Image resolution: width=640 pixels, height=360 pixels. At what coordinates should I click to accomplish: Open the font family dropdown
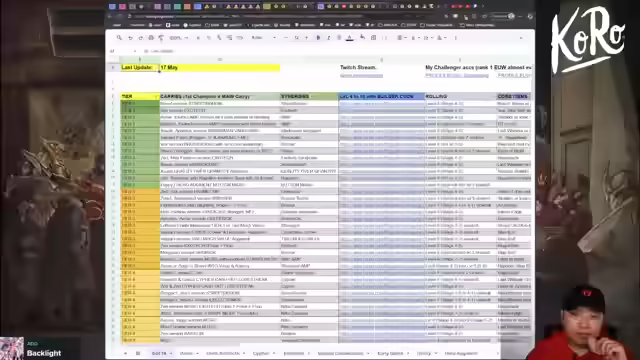pos(263,38)
